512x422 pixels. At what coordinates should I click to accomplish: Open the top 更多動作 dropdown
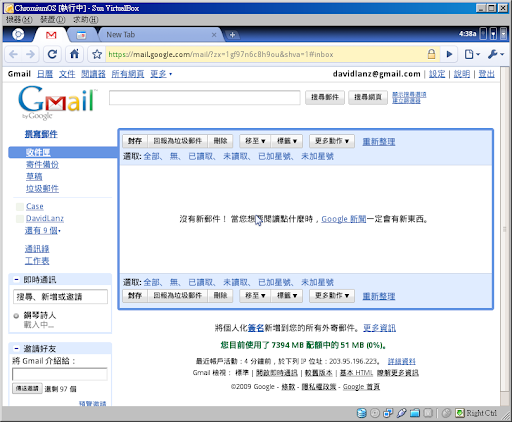click(332, 141)
